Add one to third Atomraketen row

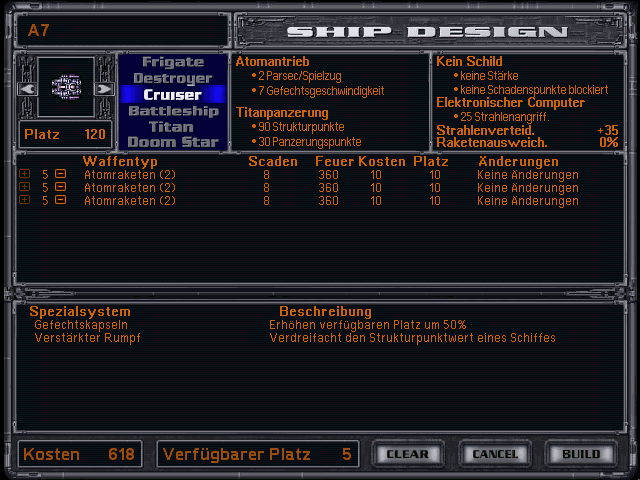pyautogui.click(x=25, y=201)
